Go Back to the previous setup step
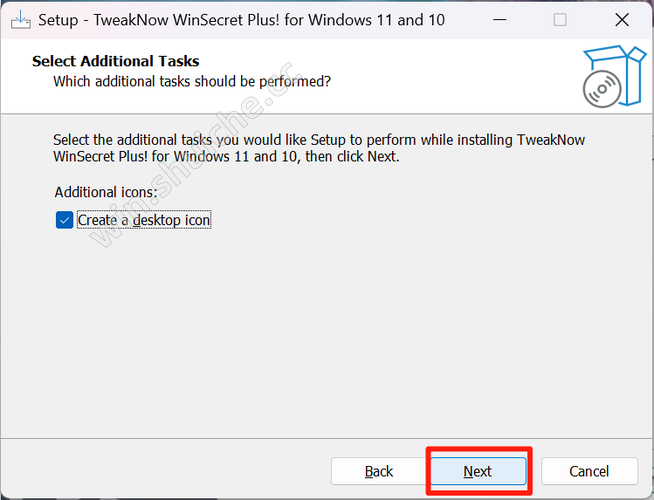654x500 pixels. tap(379, 471)
